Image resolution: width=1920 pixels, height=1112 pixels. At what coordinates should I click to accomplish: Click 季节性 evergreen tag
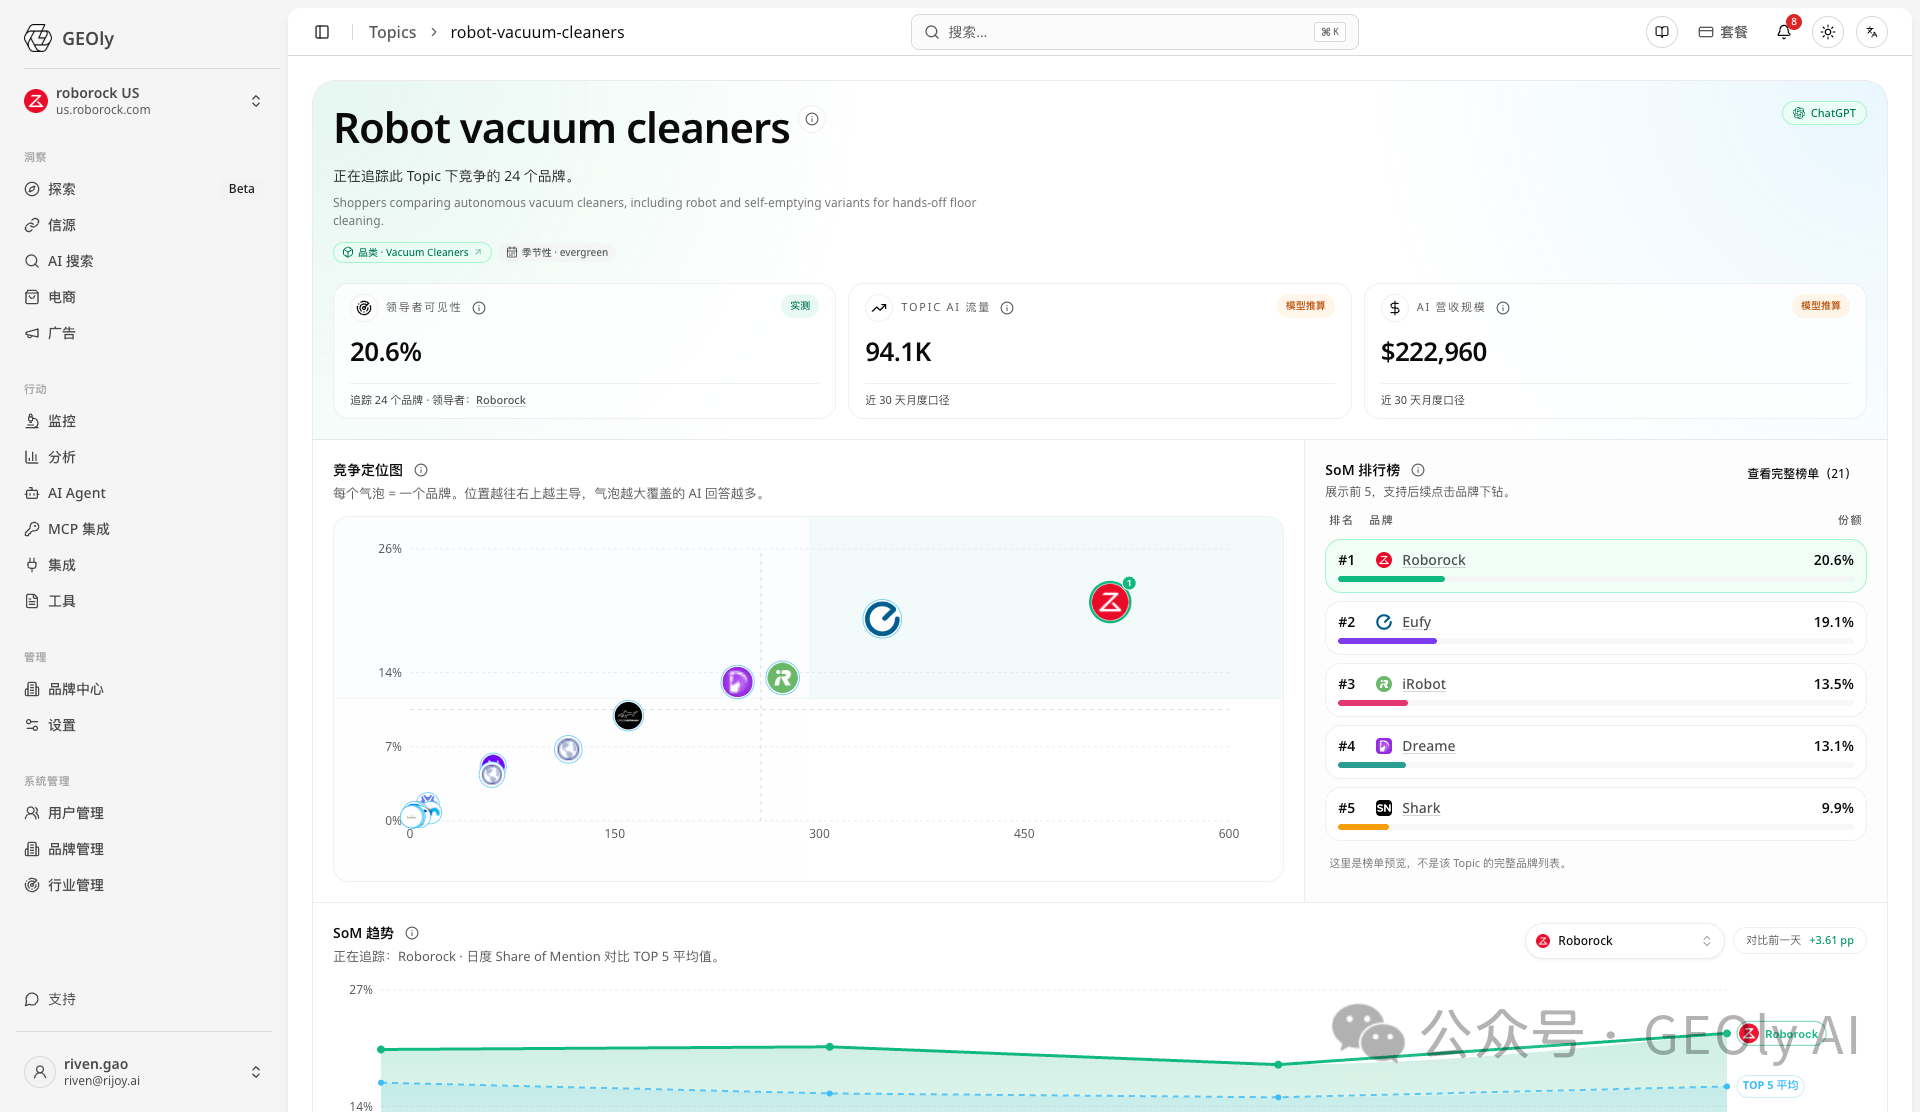[557, 252]
